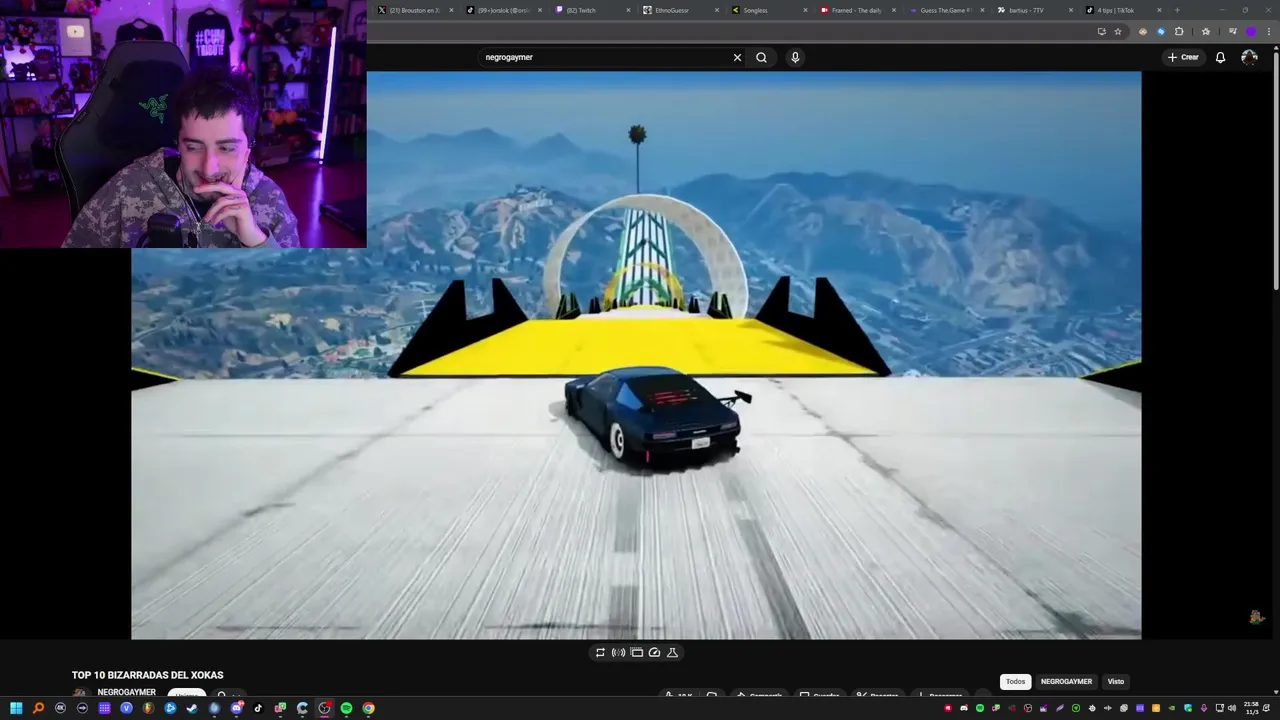Click the GTA video player area
Image resolution: width=1280 pixels, height=720 pixels.
[x=636, y=355]
